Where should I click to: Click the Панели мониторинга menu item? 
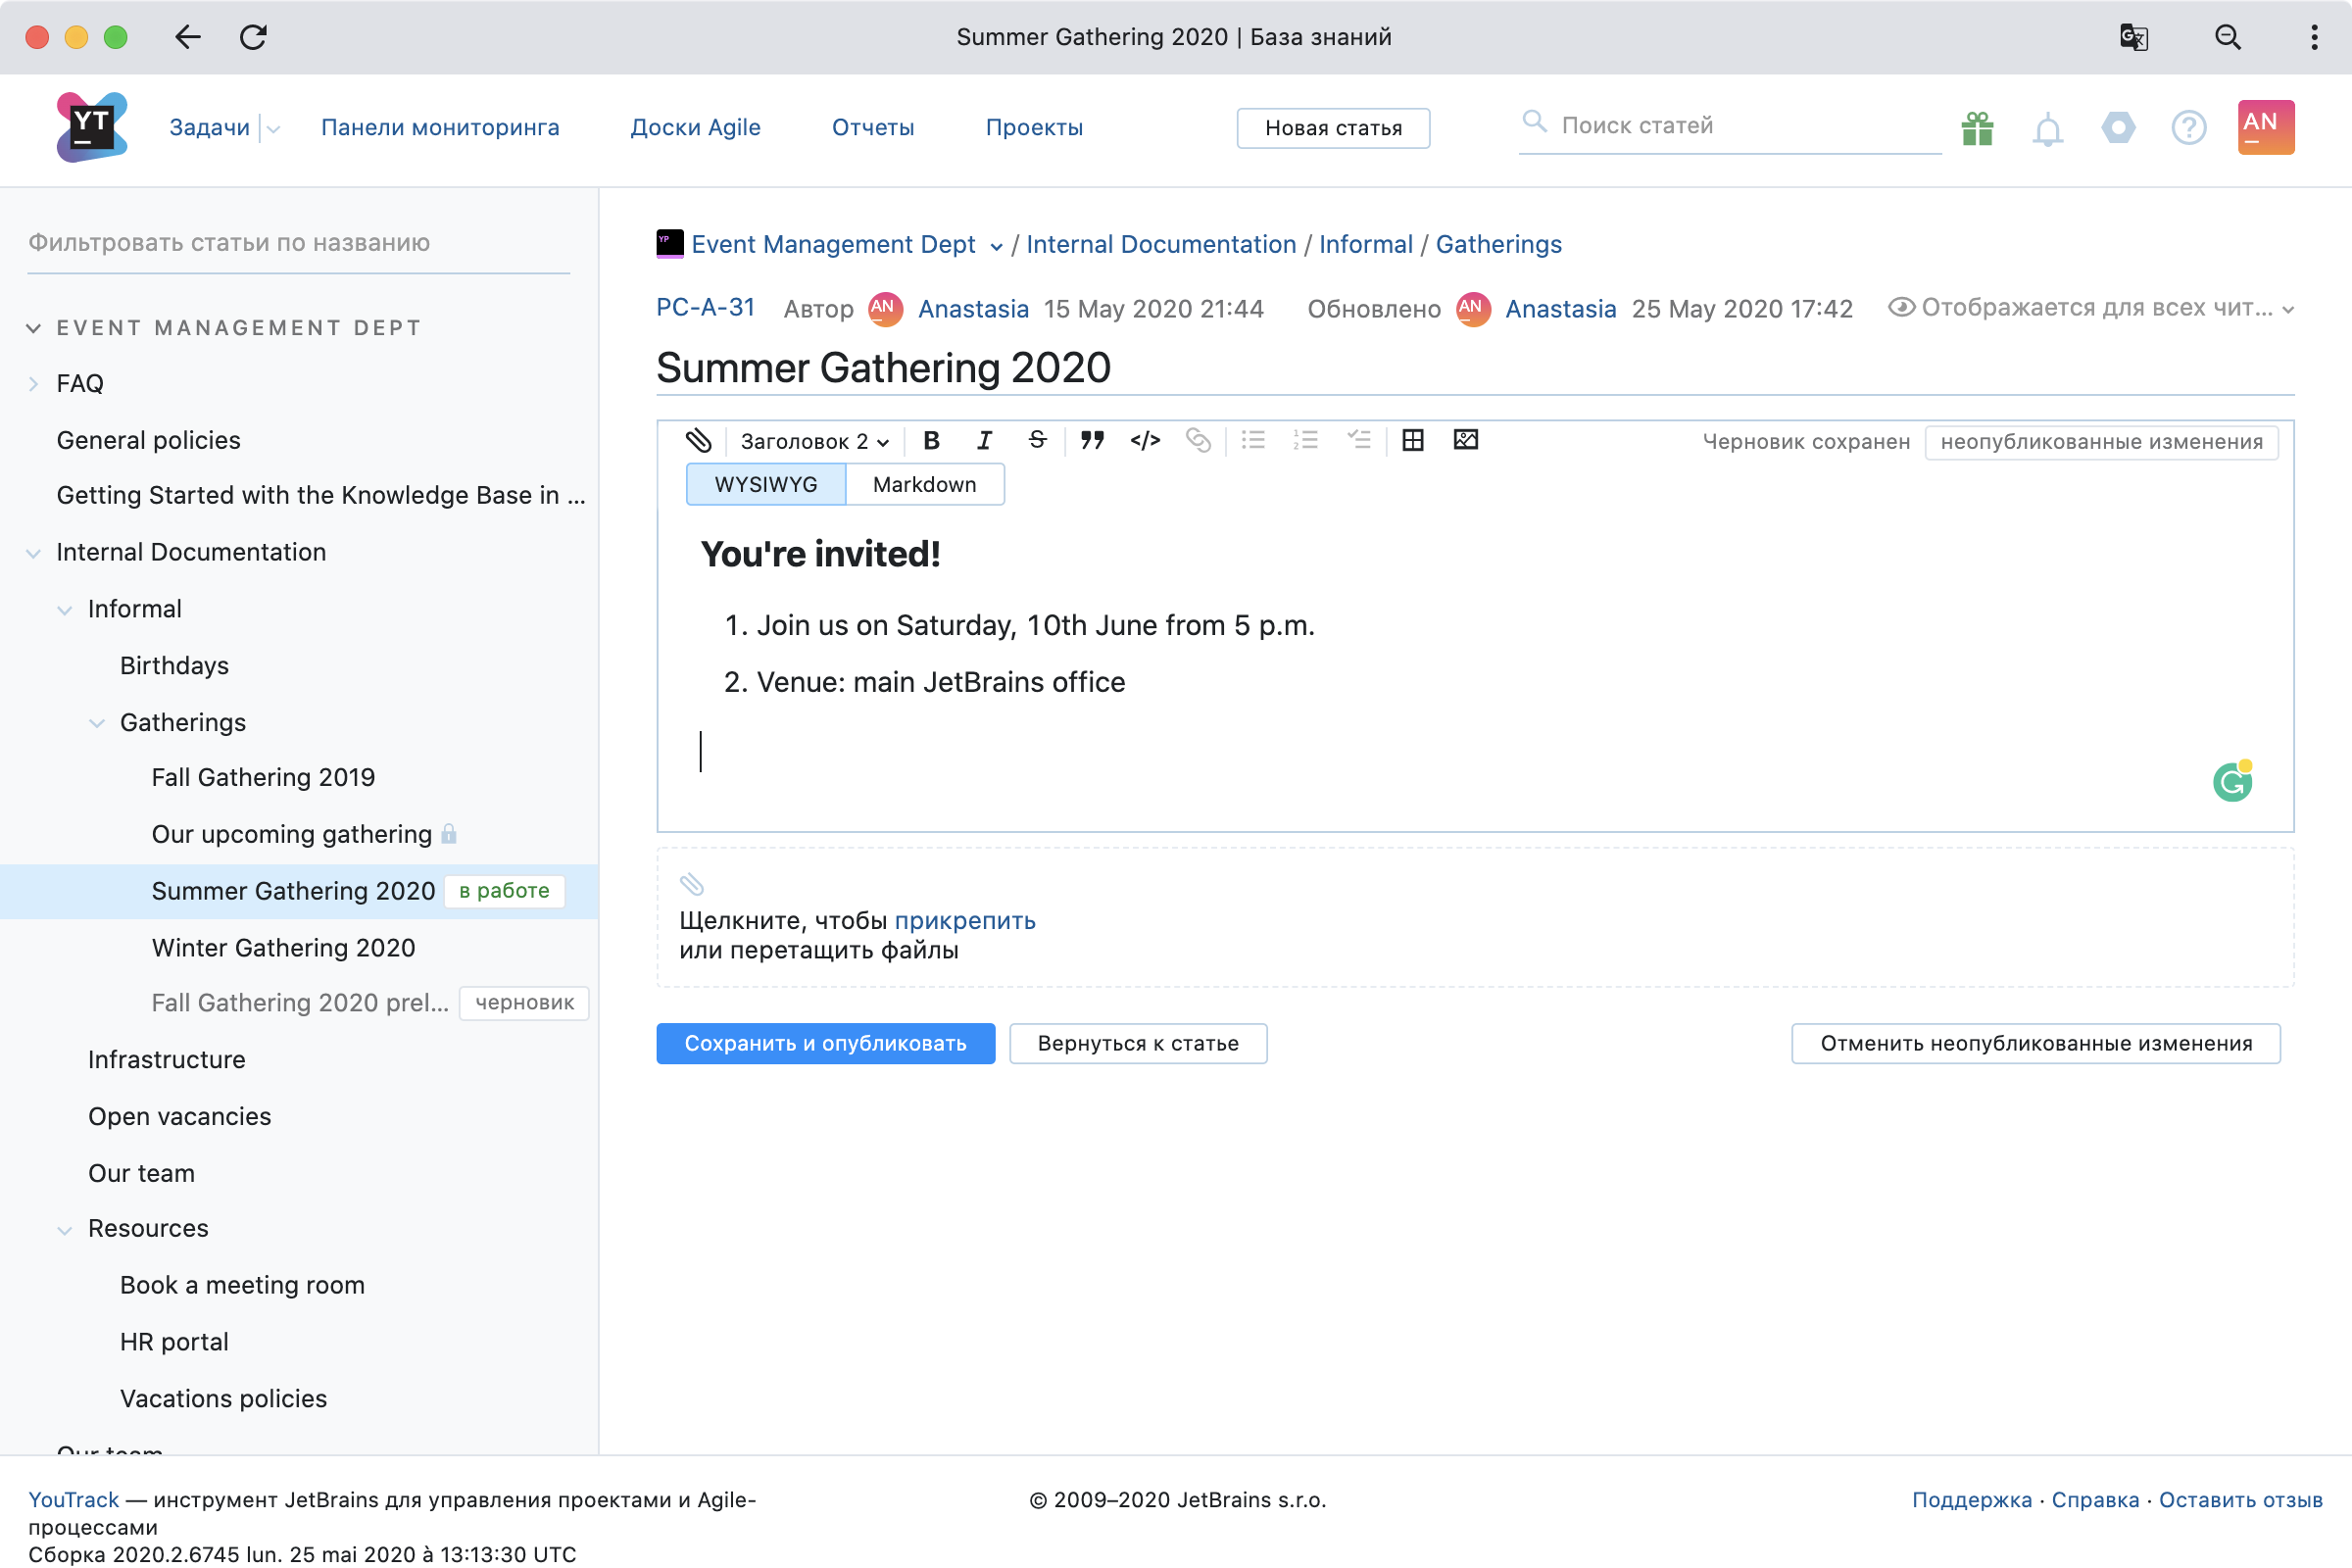[x=439, y=124]
